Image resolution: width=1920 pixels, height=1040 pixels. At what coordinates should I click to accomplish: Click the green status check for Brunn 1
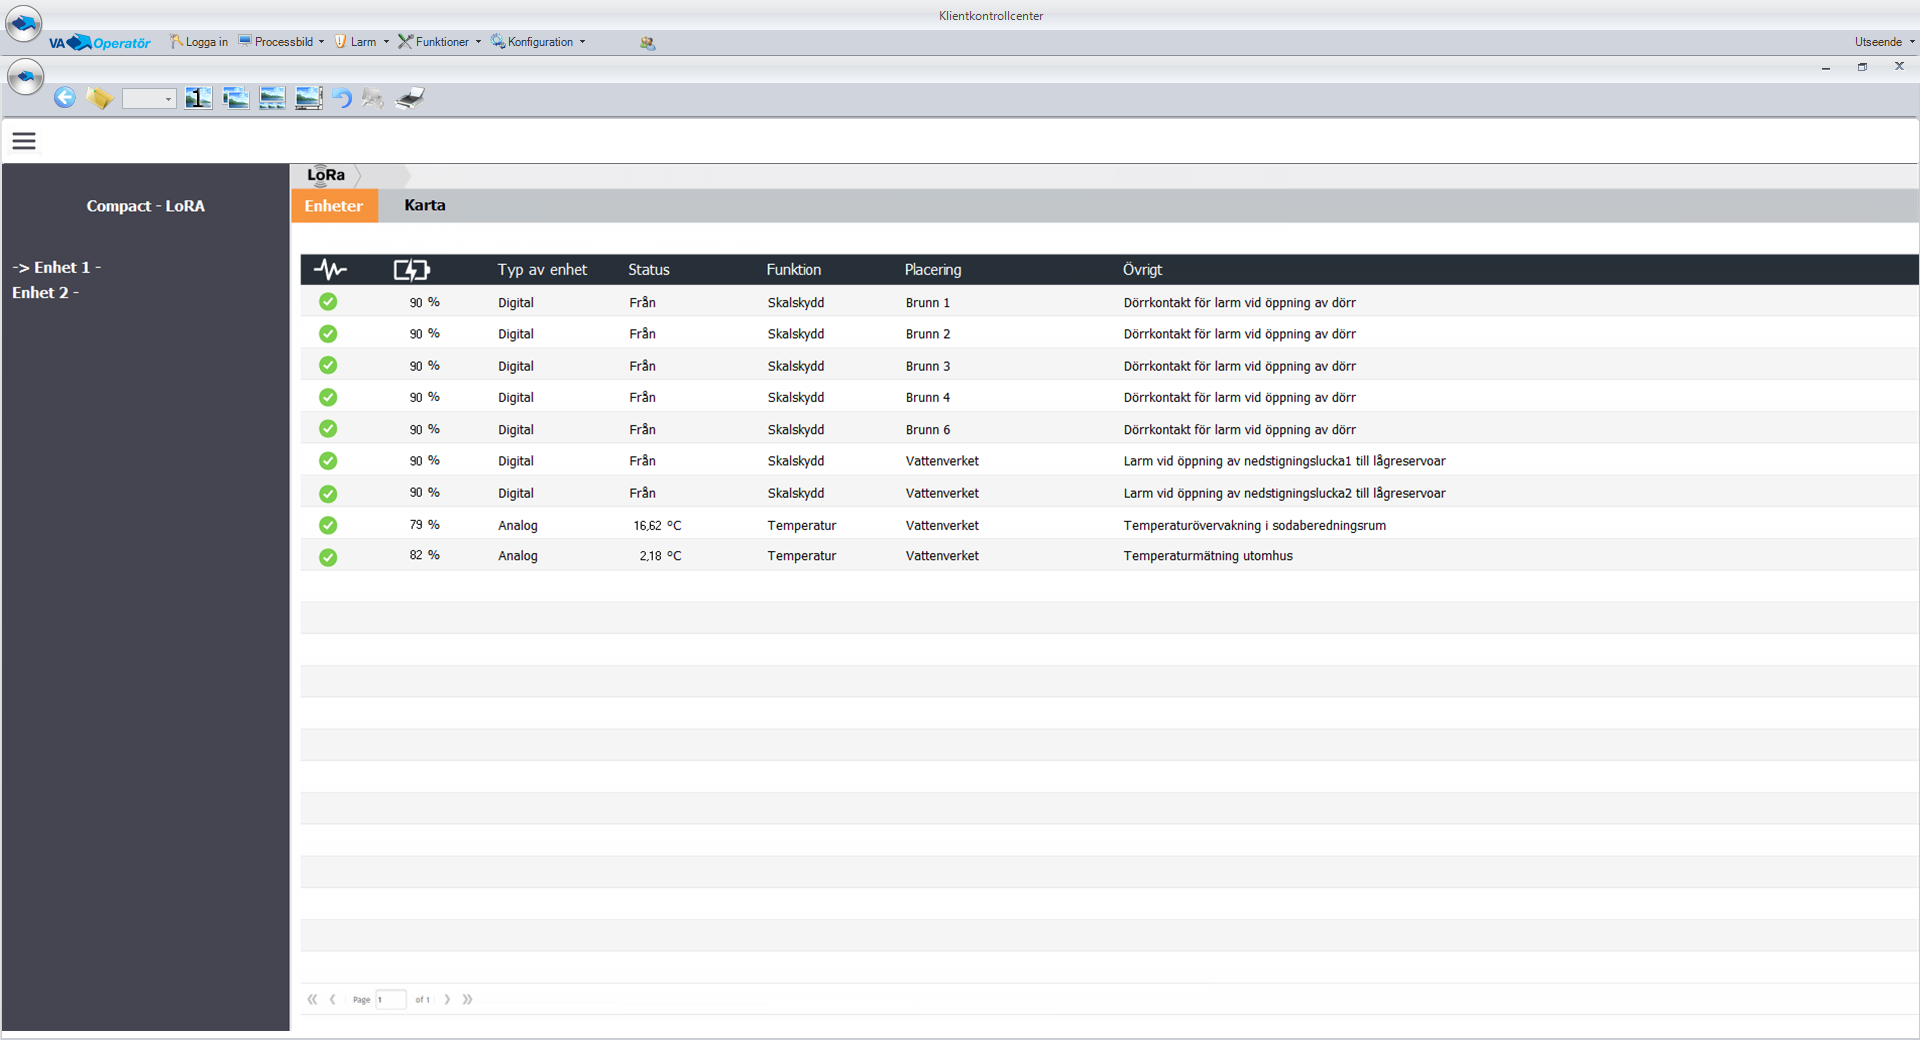pyautogui.click(x=328, y=302)
